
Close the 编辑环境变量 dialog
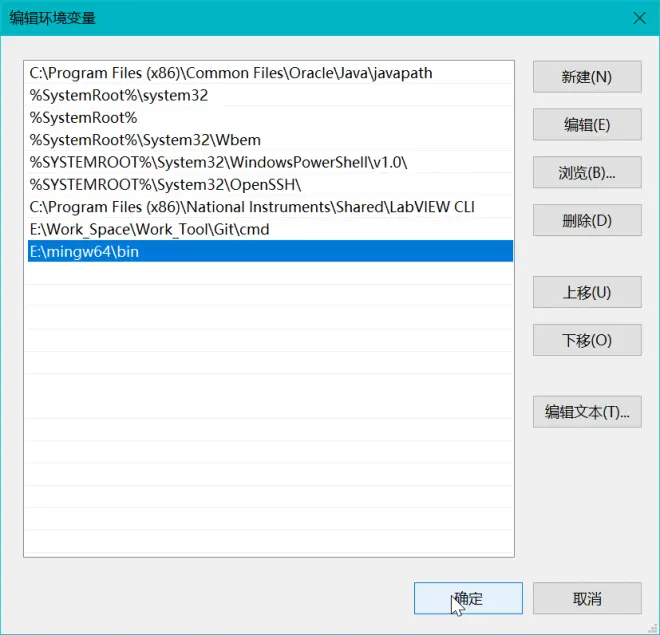click(639, 18)
